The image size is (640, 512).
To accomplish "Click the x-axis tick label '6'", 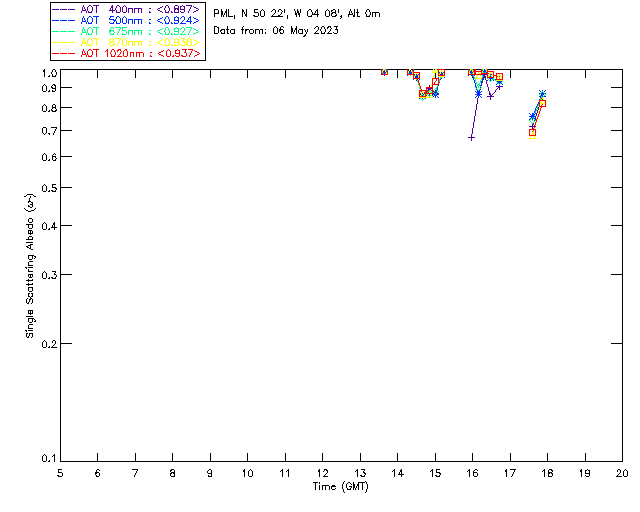I will 98,473.
